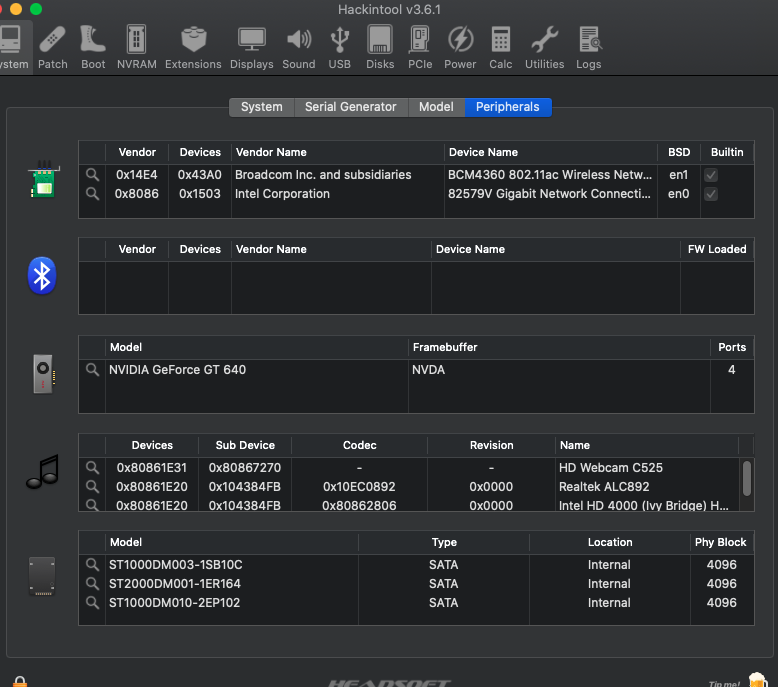Click magnifier icon for ST1000DM010-2EP102 disk
This screenshot has width=778, height=687.
[x=92, y=602]
